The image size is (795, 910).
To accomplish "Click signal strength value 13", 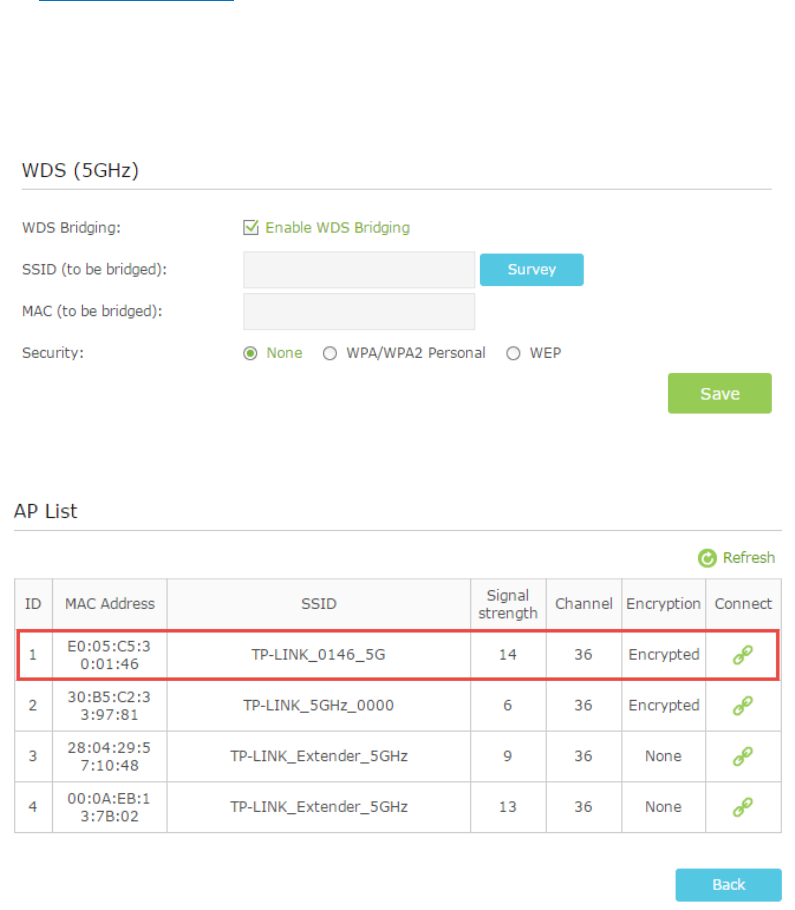I will [x=508, y=807].
